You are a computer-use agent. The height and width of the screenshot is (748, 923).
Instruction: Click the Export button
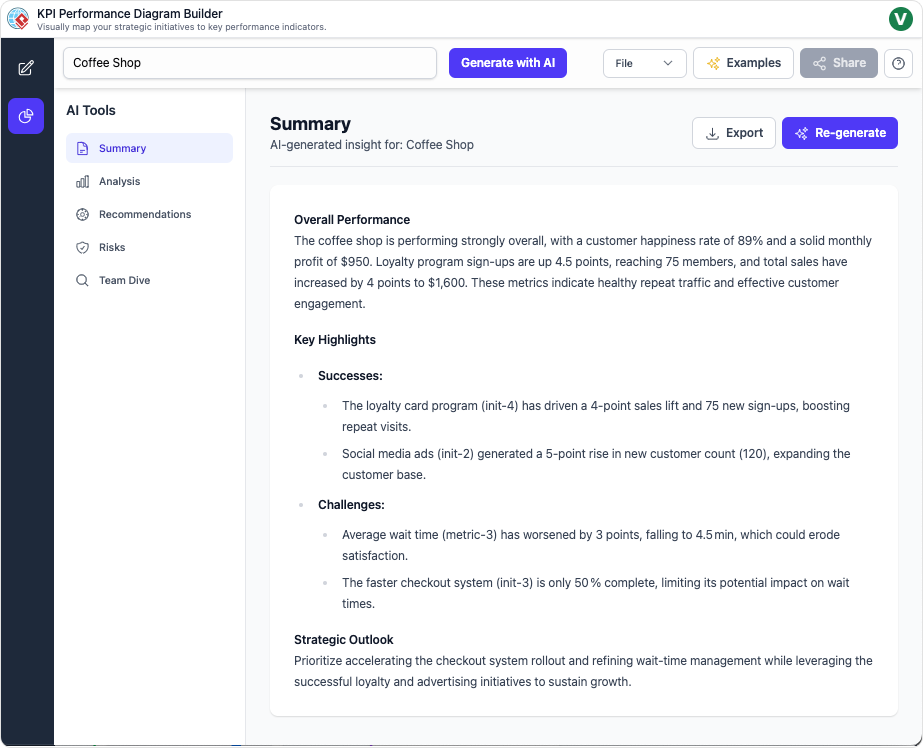pos(733,133)
